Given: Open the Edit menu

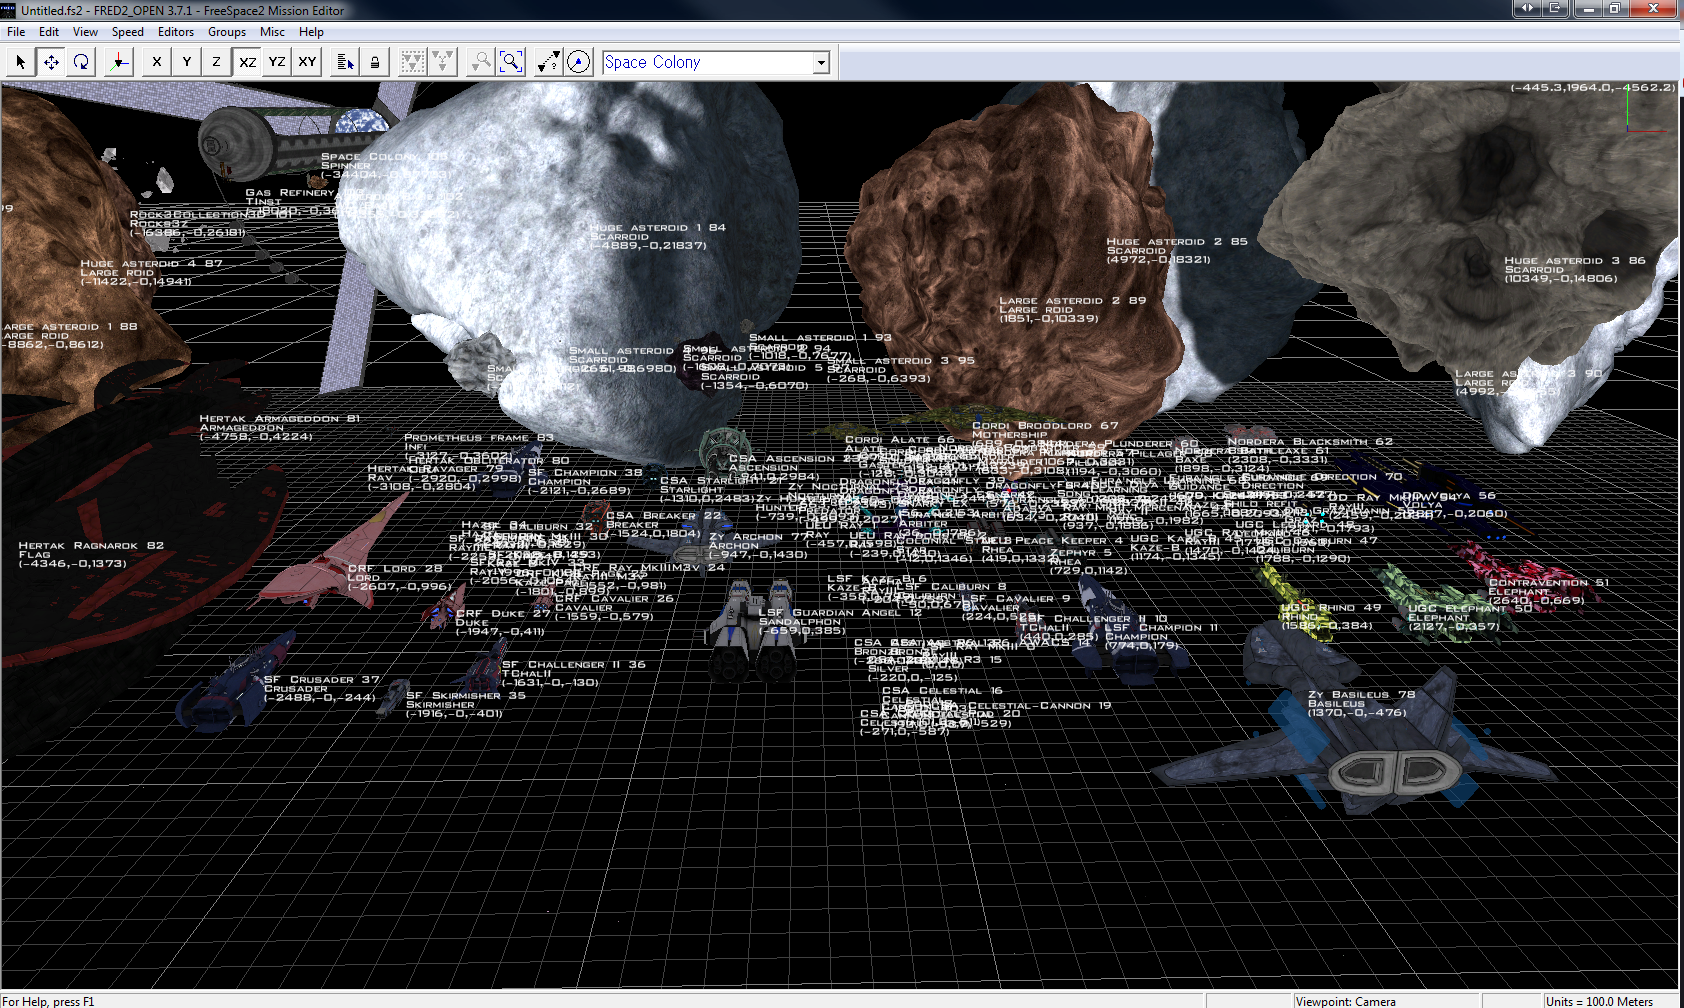Looking at the screenshot, I should [x=49, y=32].
